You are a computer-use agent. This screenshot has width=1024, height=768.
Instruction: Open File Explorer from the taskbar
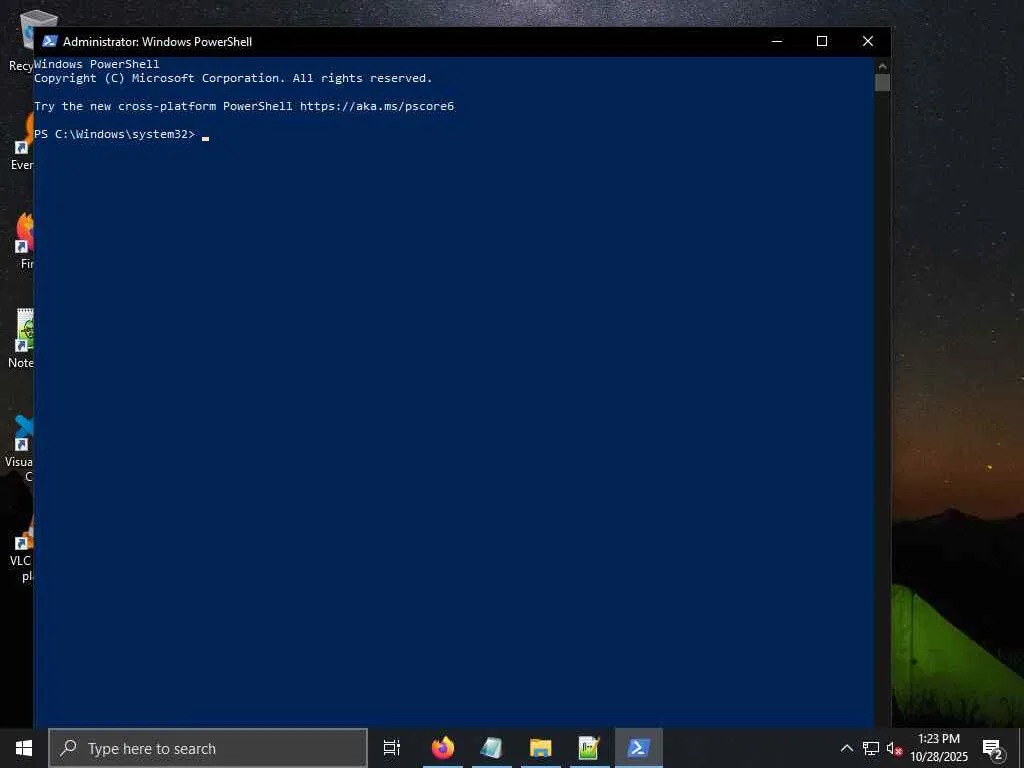(x=541, y=748)
